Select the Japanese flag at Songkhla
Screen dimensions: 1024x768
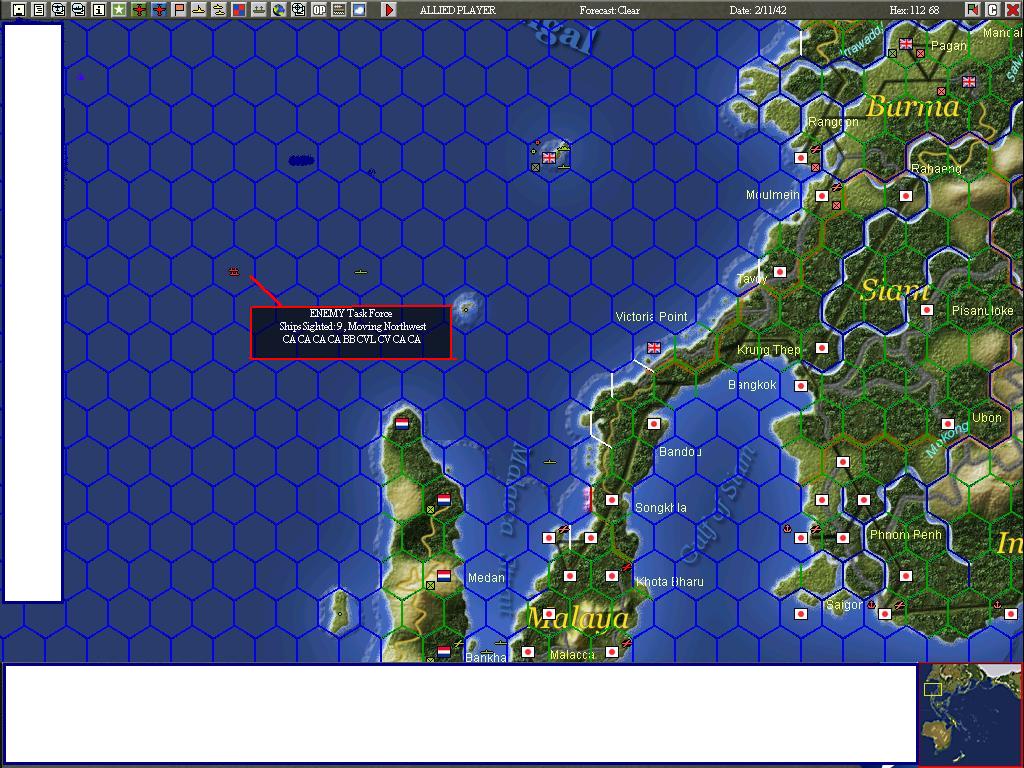pos(612,500)
